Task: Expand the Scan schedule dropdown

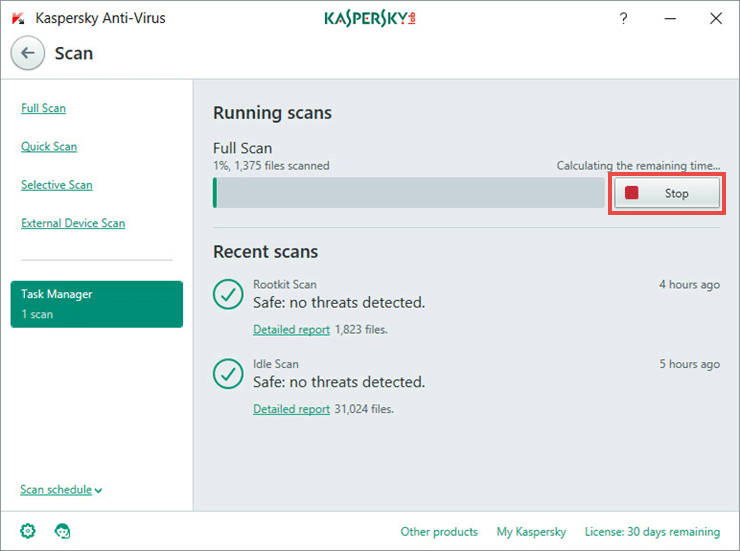Action: (61, 490)
